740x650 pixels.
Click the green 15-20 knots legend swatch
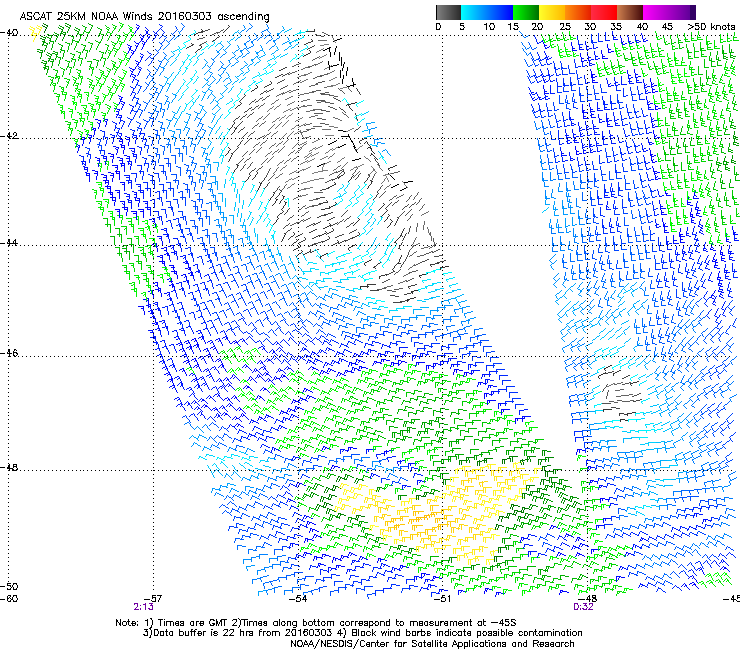[526, 12]
